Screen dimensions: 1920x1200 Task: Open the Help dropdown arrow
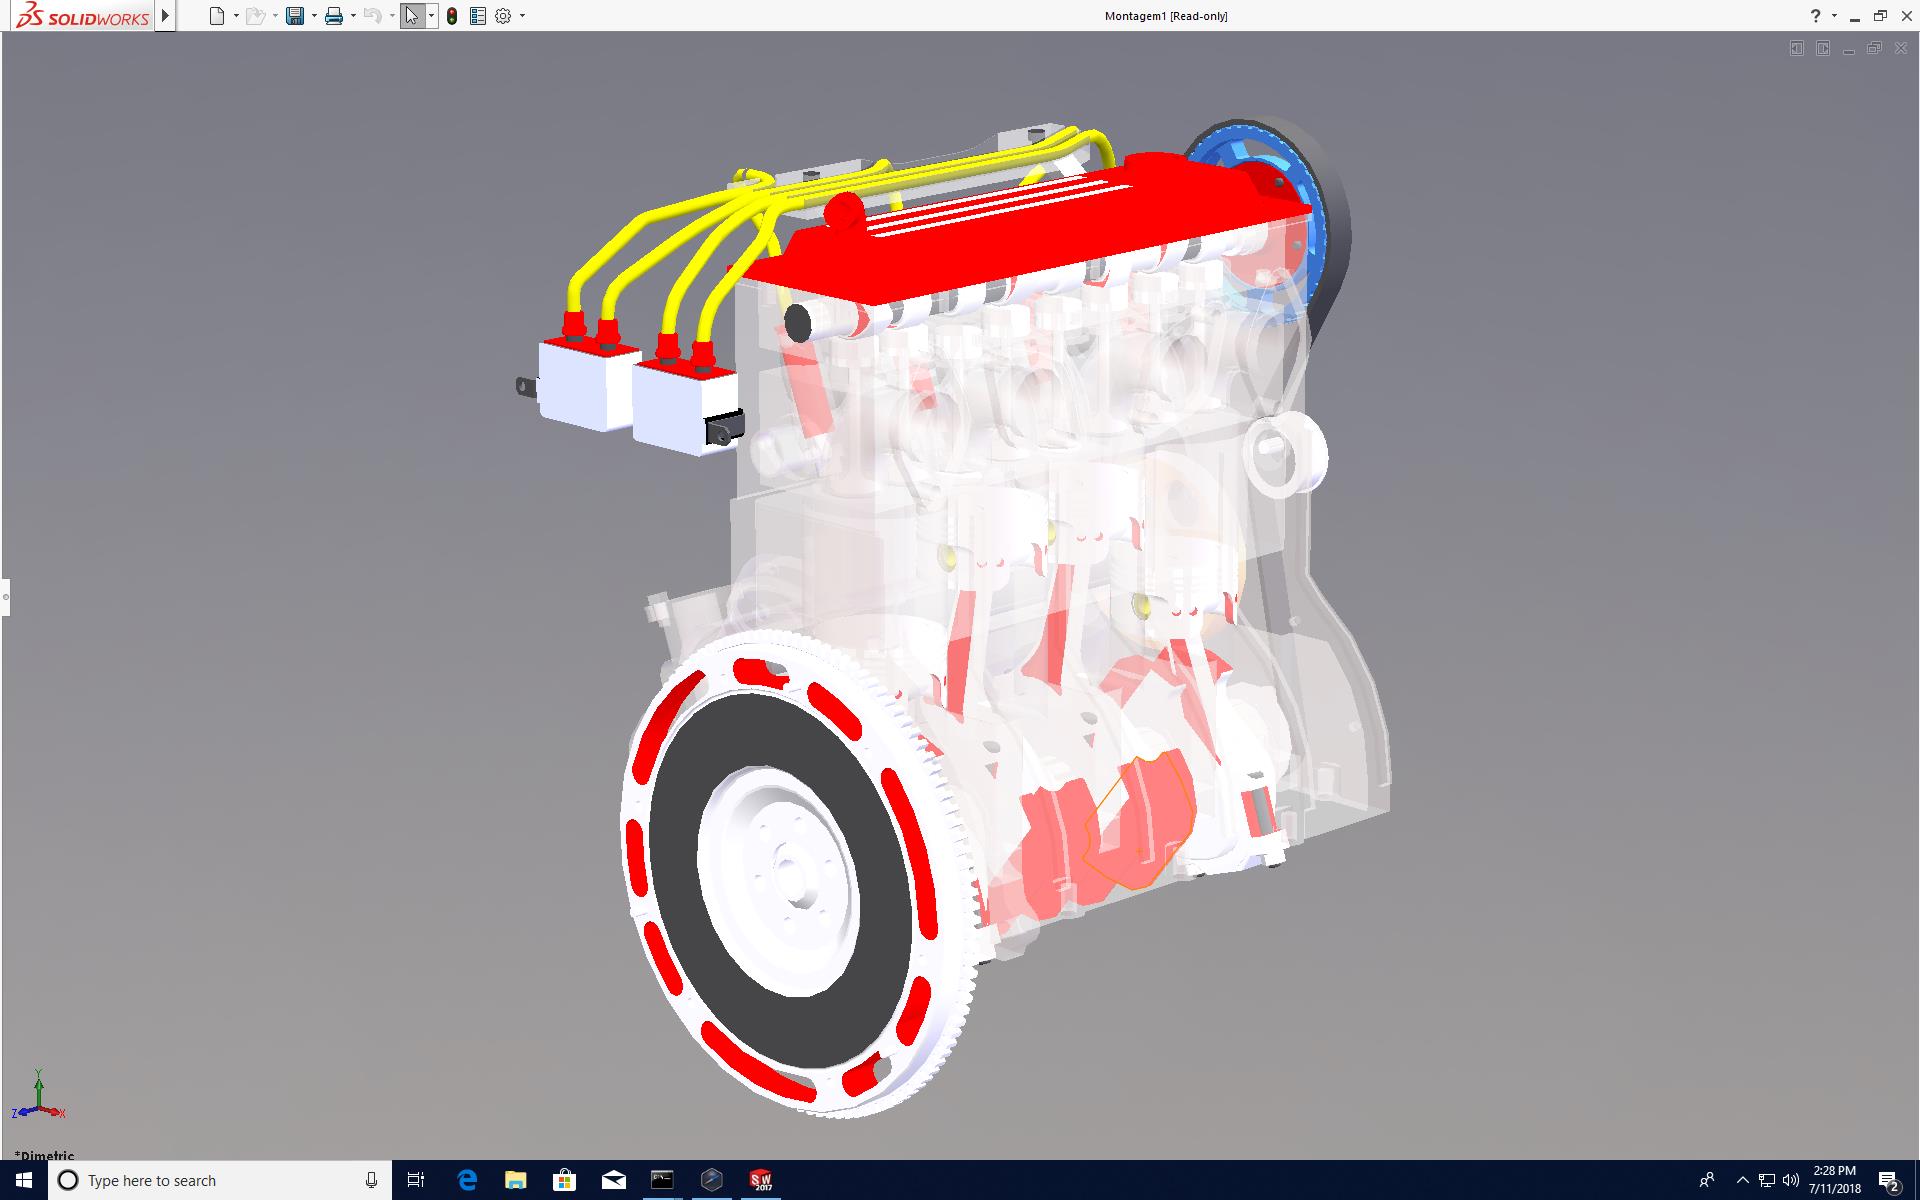(1834, 16)
